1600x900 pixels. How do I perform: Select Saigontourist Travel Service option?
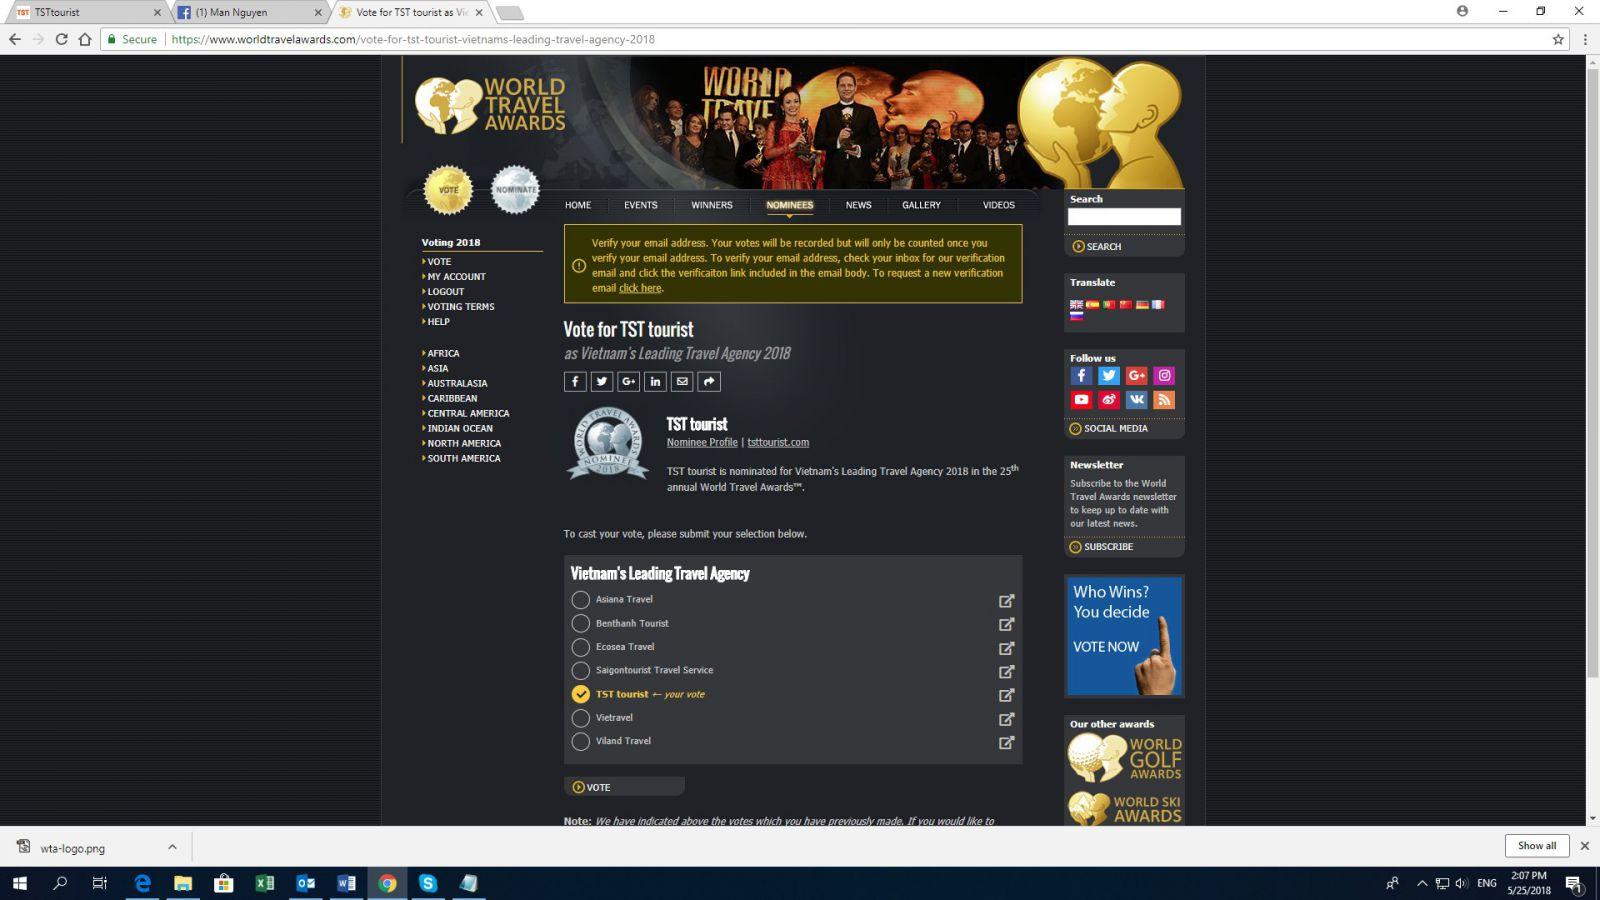coord(581,671)
